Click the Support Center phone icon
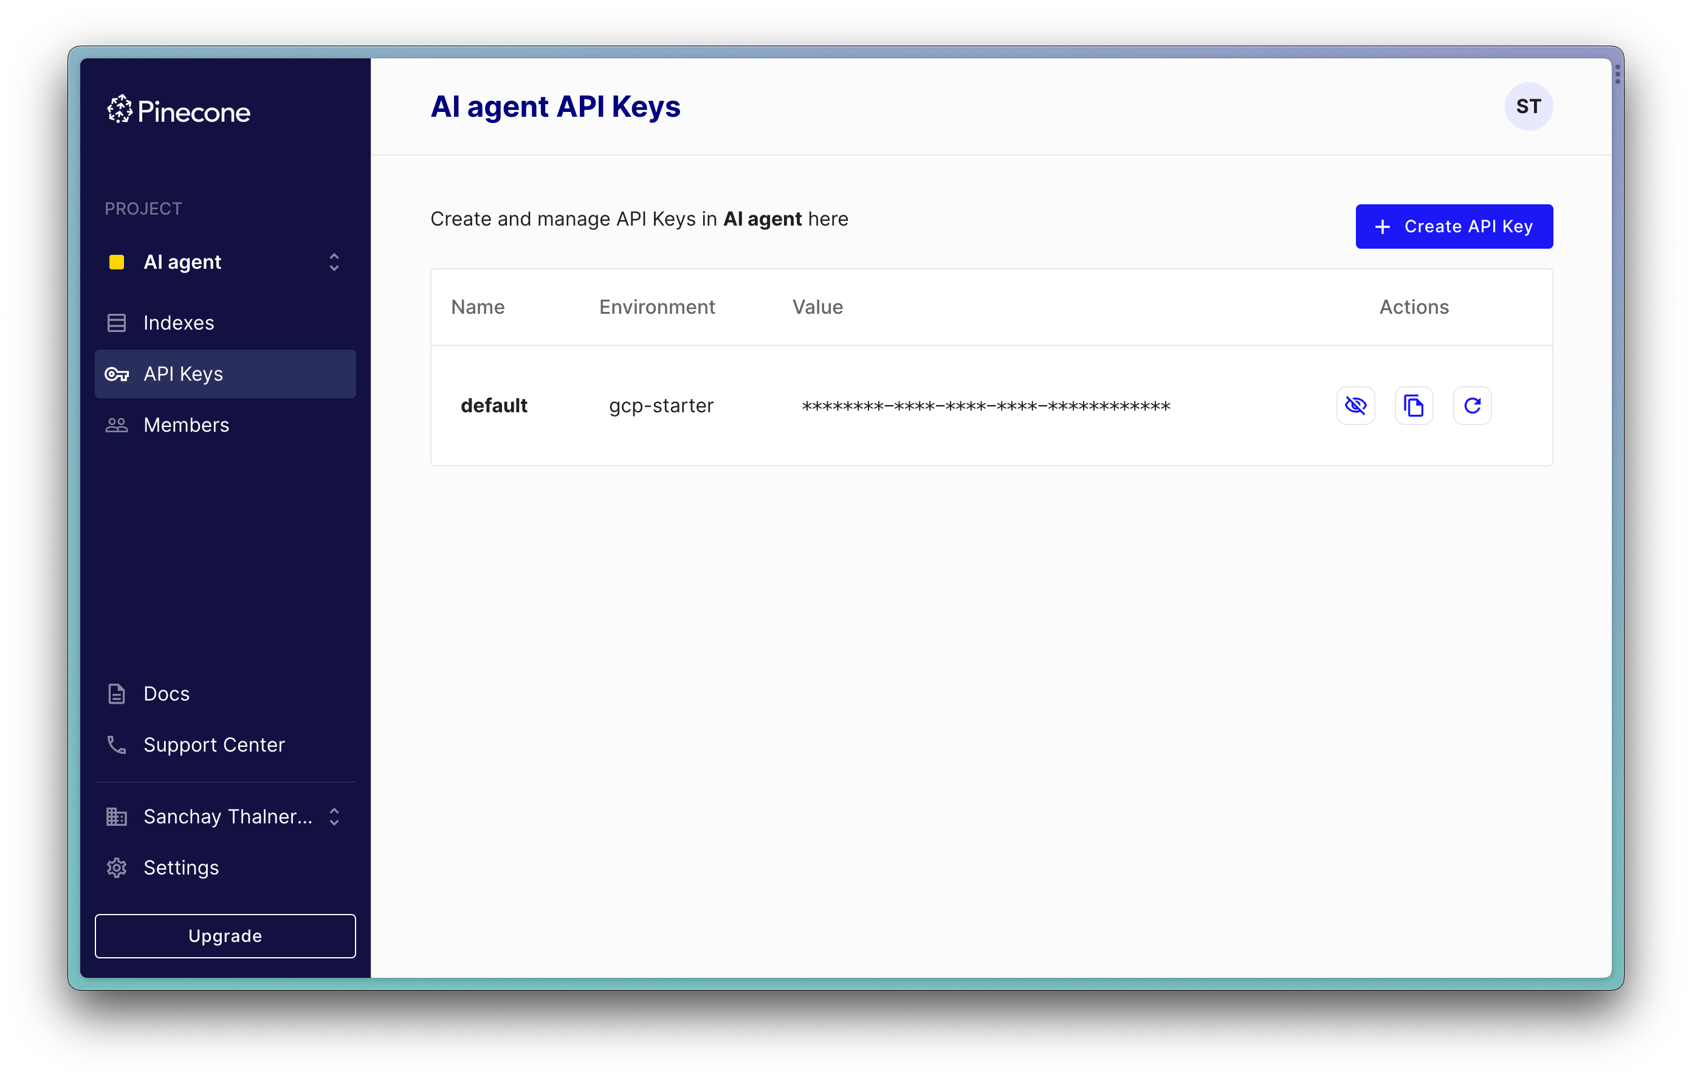Screen dimensions: 1692x1080 click(x=117, y=745)
